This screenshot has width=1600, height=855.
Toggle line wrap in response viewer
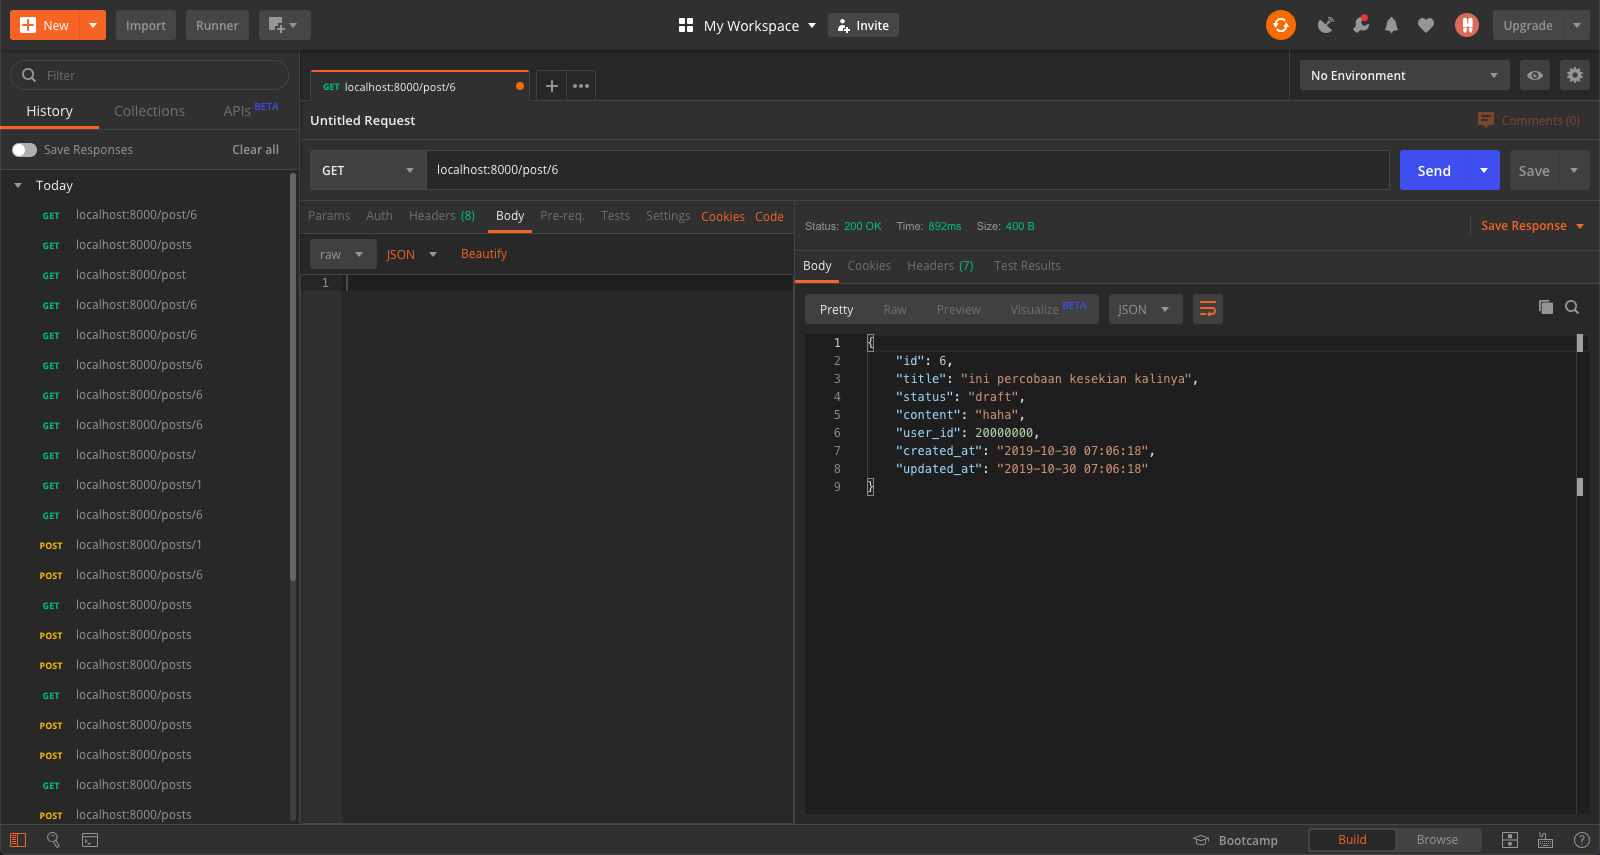coord(1207,309)
